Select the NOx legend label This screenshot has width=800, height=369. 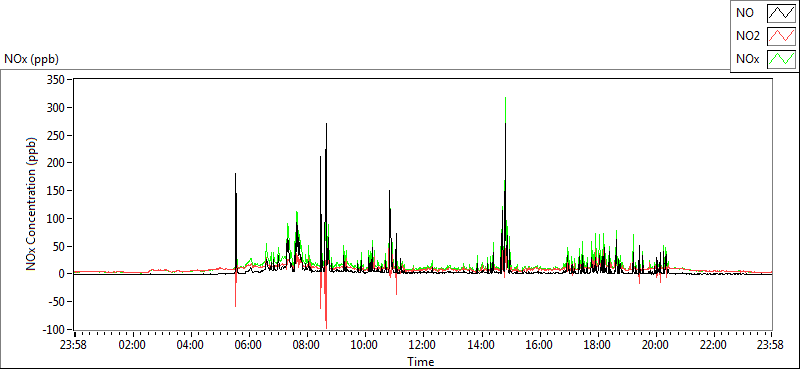(747, 59)
